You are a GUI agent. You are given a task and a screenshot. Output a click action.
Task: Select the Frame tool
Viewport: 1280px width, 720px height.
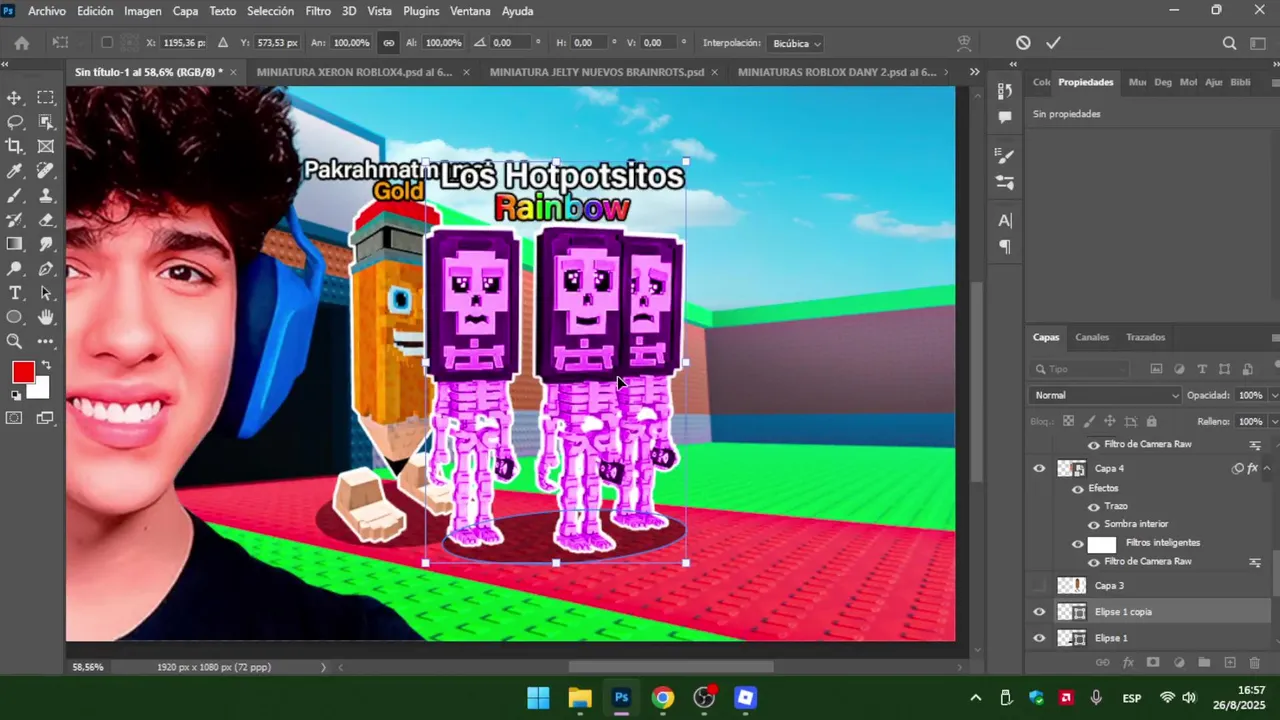(46, 147)
